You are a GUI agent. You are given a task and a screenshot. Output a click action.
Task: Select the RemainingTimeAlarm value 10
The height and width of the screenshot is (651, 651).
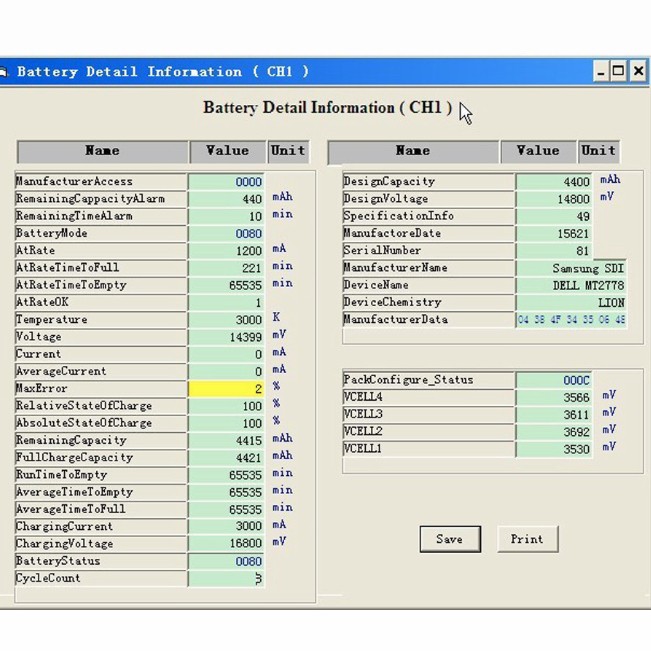(x=226, y=216)
